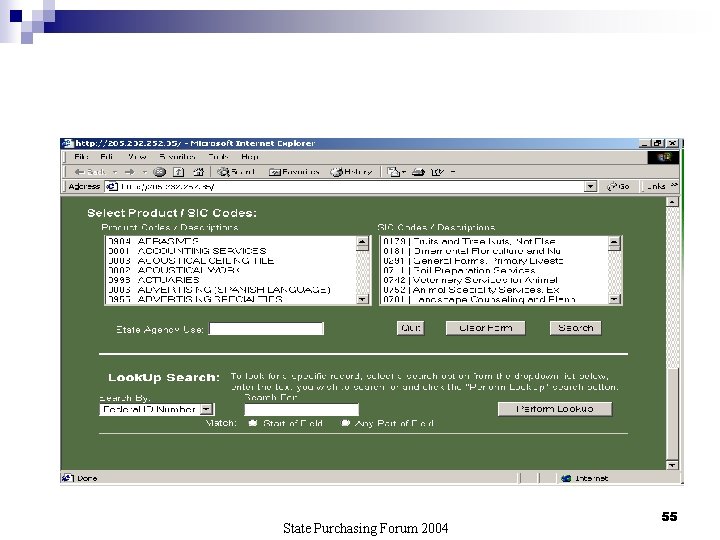Select SIC code Landscape Counseling and Planning
Image resolution: width=720 pixels, height=540 pixels.
pyautogui.click(x=495, y=299)
